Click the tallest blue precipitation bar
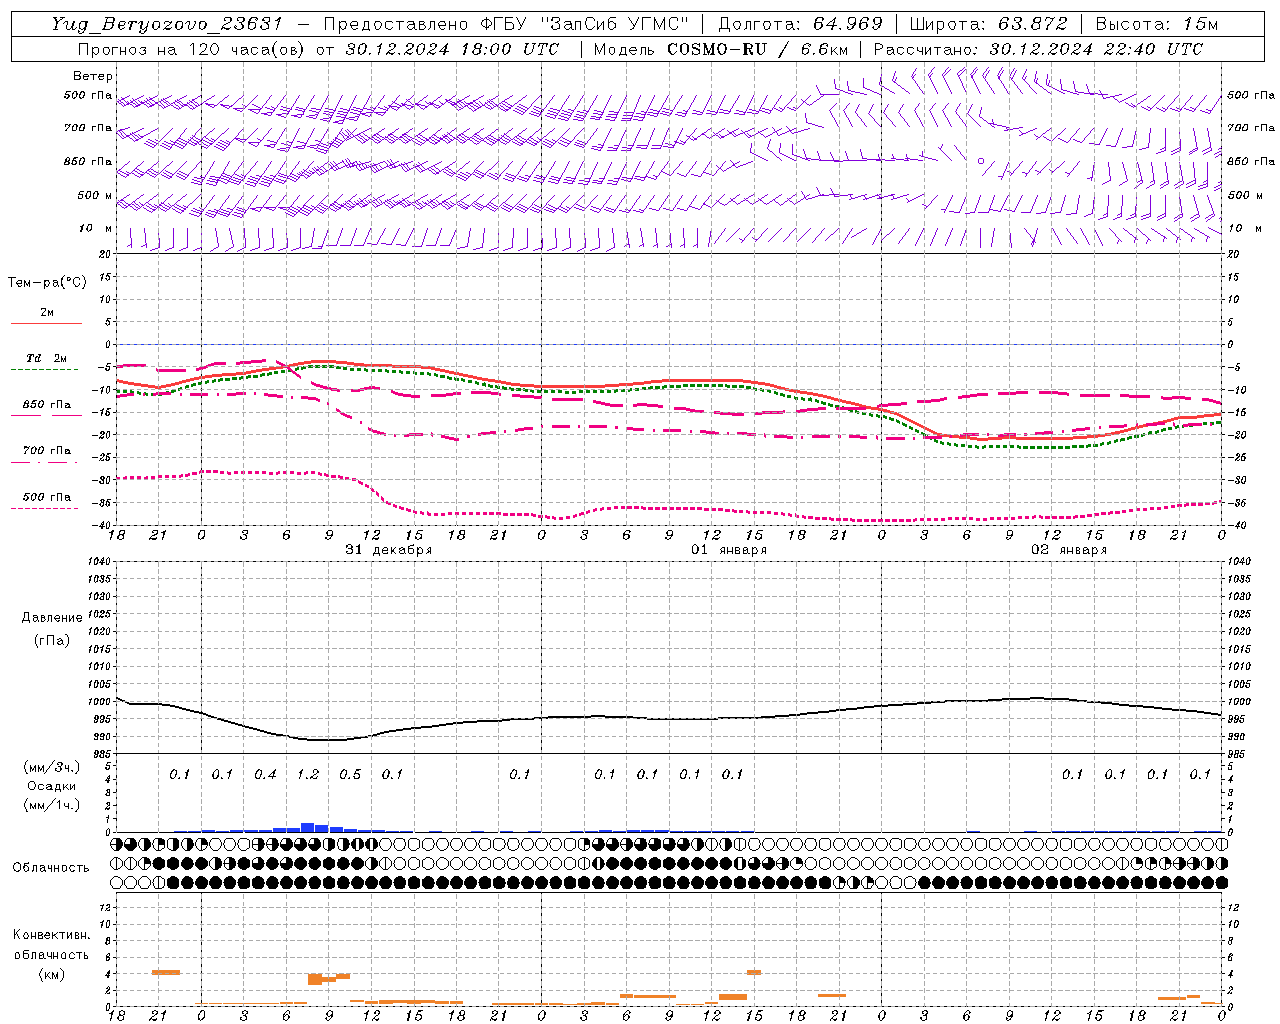This screenshot has height=1024, width=1280. 308,827
